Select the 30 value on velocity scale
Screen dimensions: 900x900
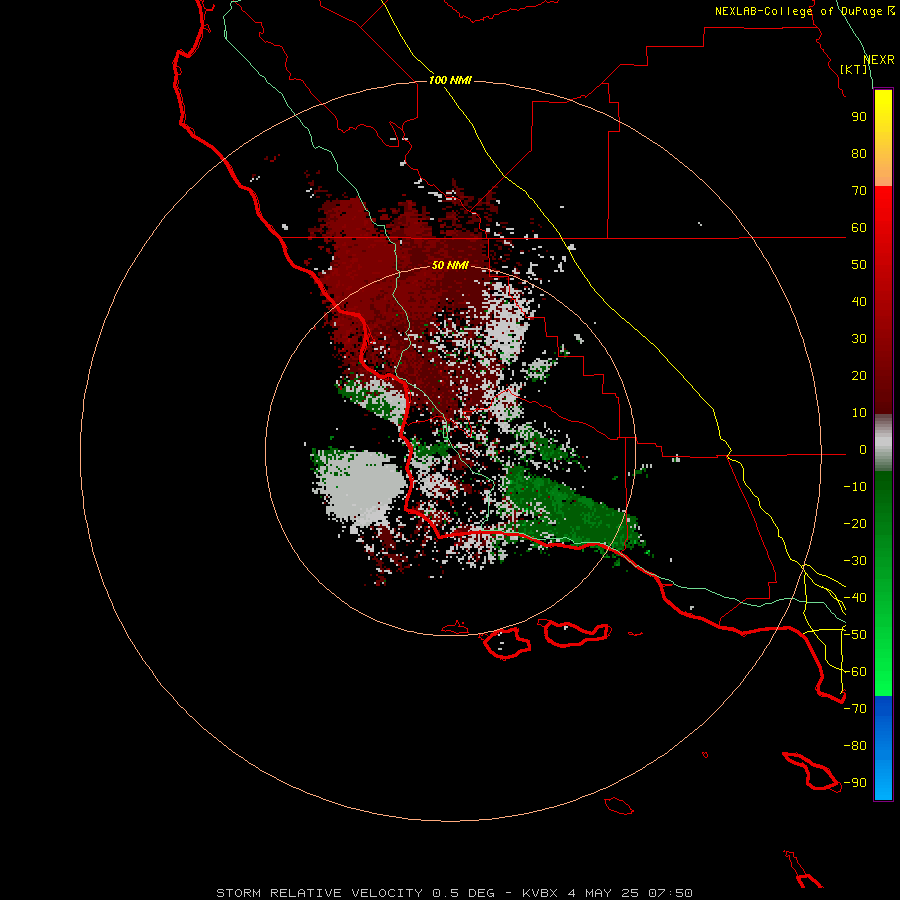tap(859, 339)
